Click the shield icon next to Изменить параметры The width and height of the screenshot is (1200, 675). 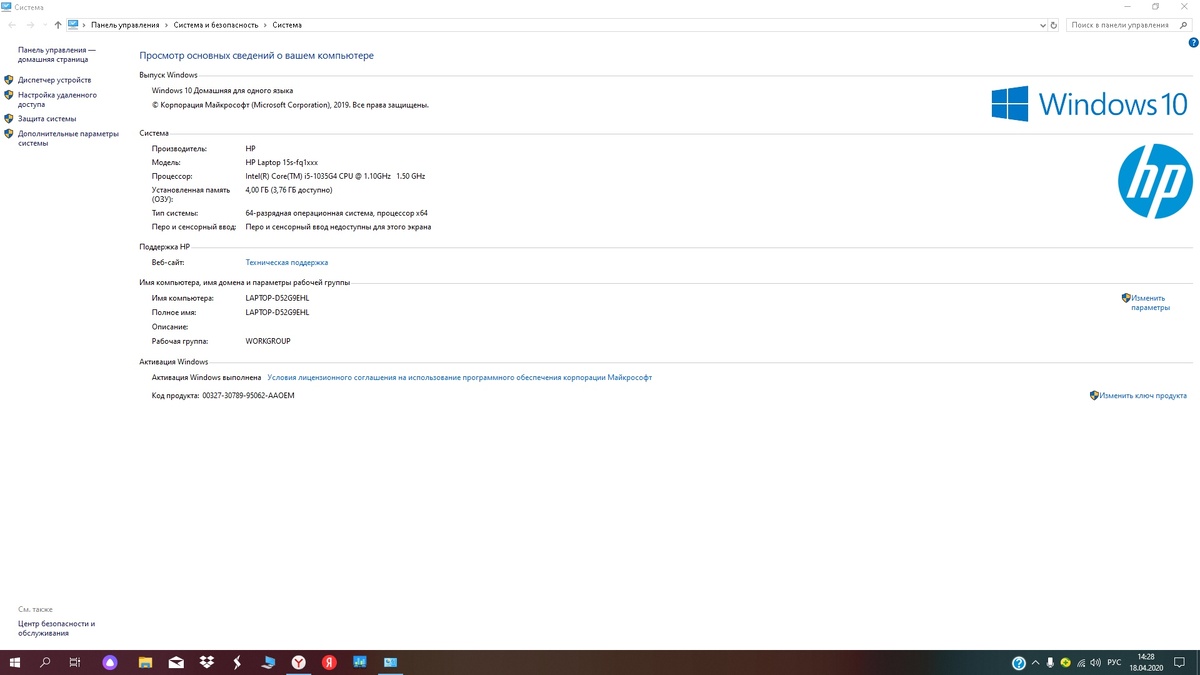click(1126, 298)
